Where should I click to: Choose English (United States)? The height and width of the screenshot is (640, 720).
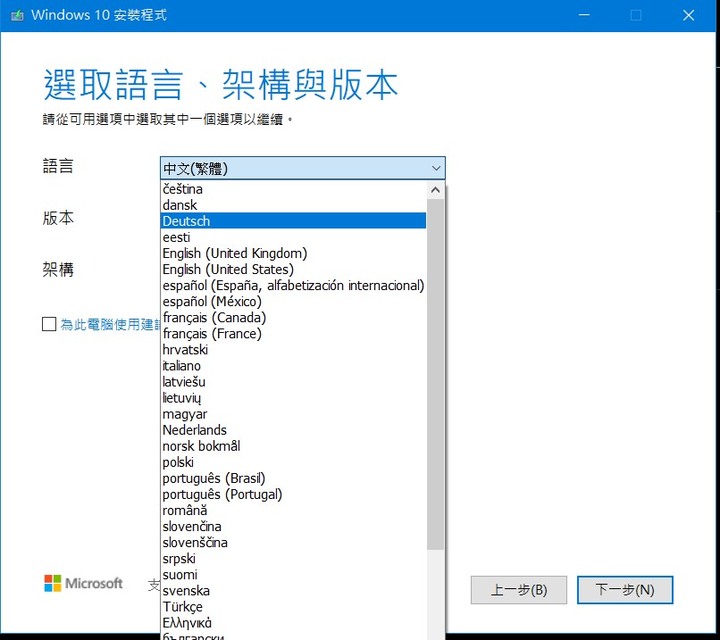click(x=294, y=269)
